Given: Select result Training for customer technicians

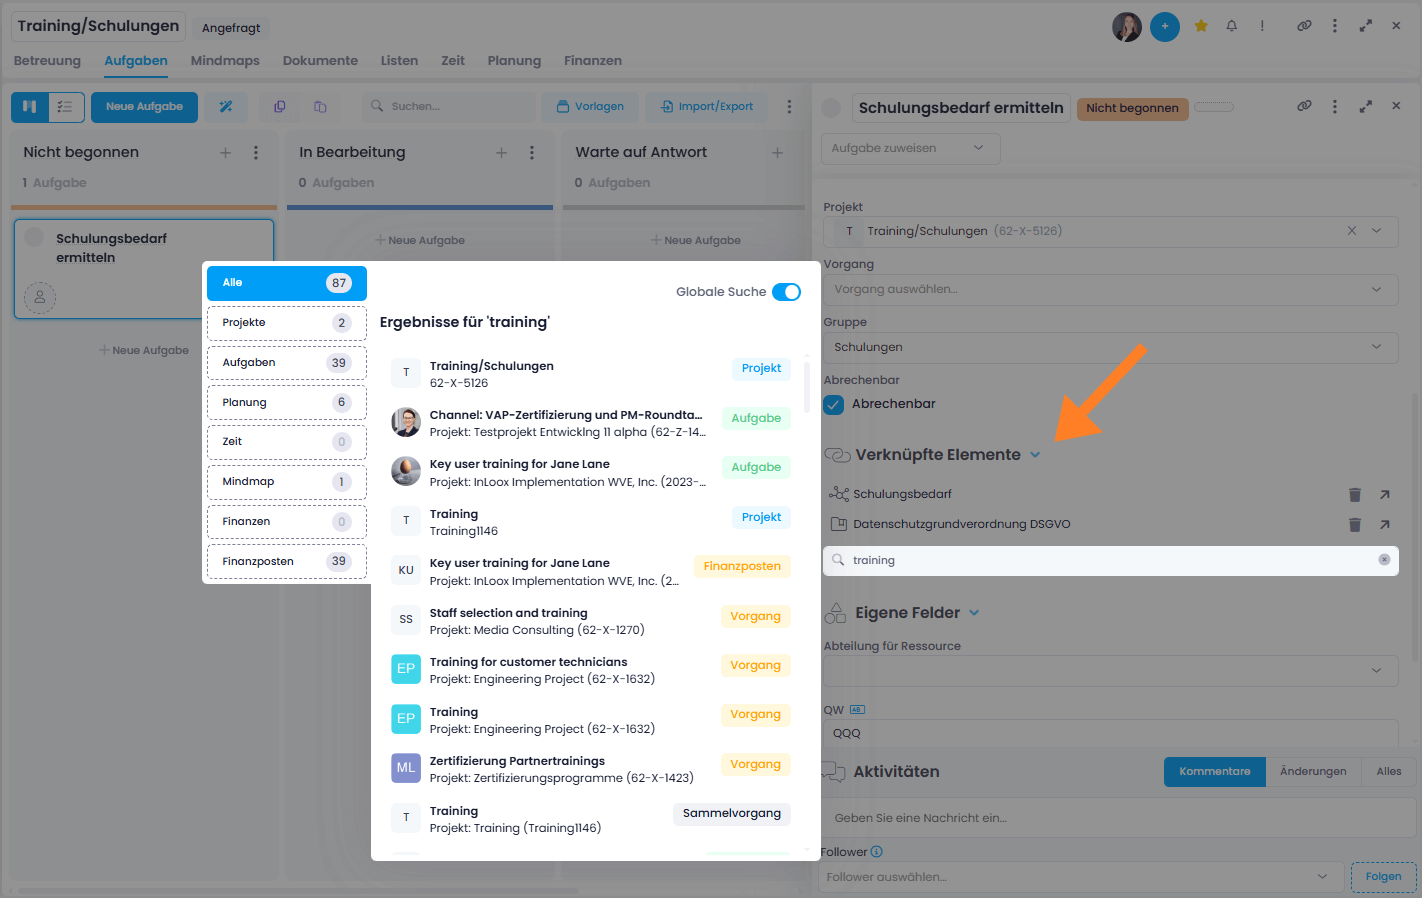Looking at the screenshot, I should pyautogui.click(x=590, y=671).
